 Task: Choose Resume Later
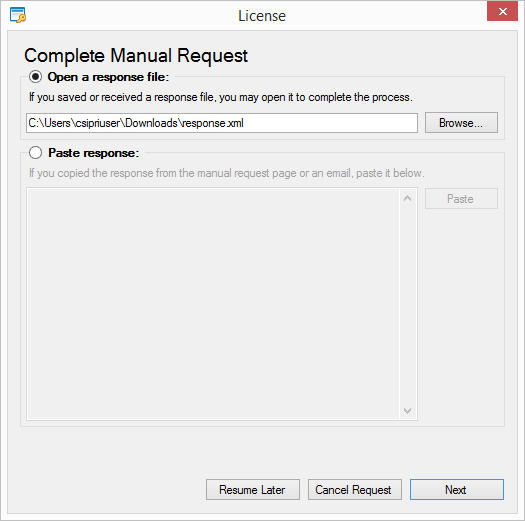pos(253,490)
